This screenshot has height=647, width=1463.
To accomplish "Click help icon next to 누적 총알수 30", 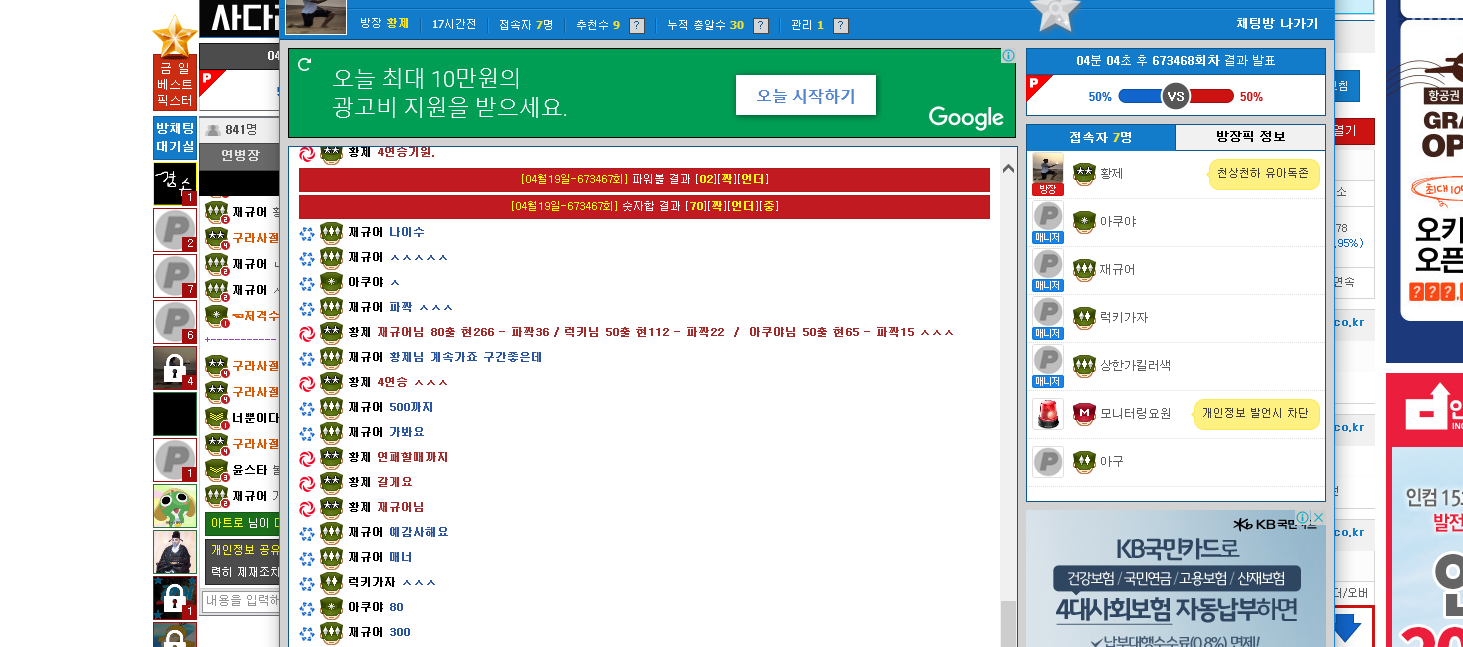I will (x=761, y=25).
